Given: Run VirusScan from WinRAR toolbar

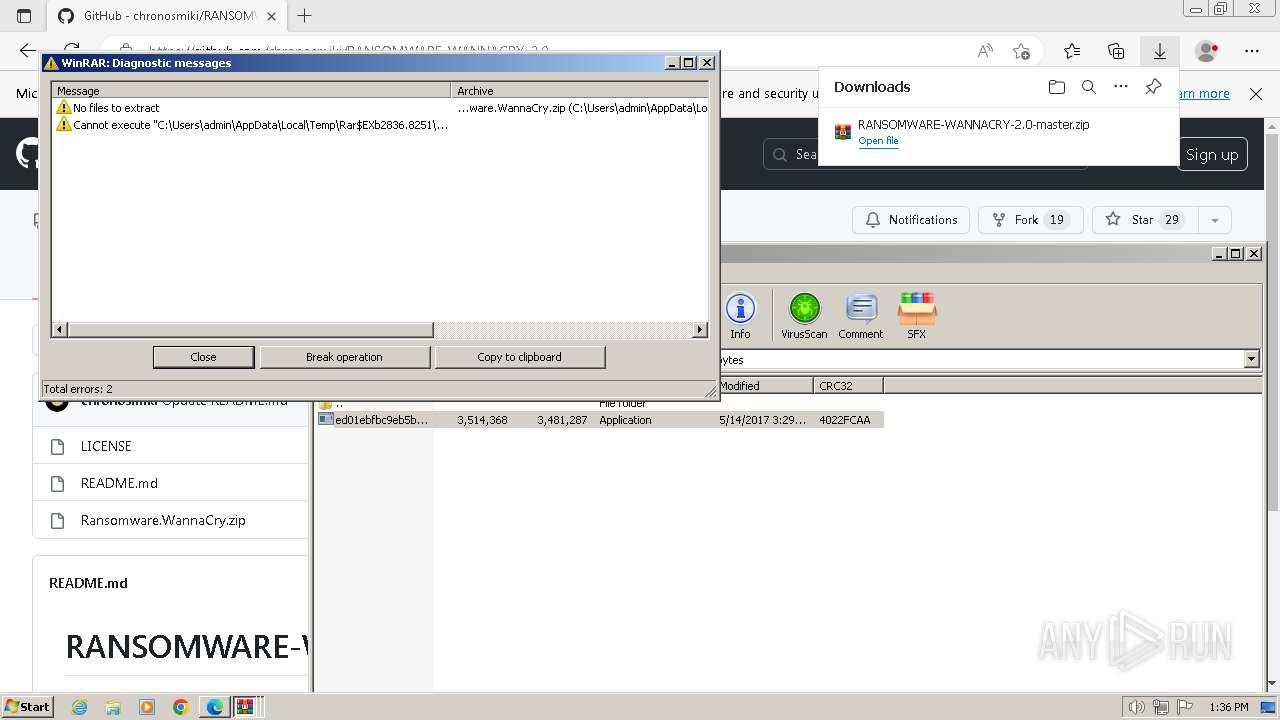Looking at the screenshot, I should [804, 316].
